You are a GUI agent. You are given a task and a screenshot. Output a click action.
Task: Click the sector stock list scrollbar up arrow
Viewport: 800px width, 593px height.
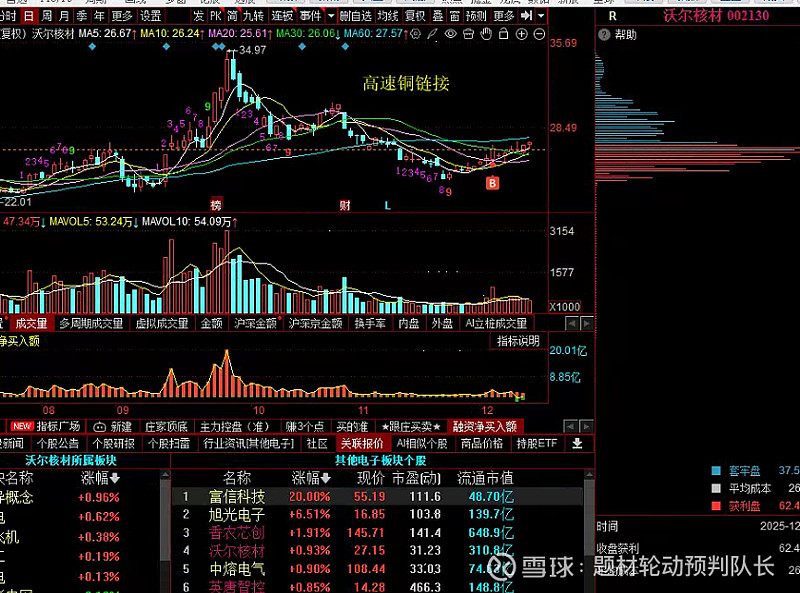click(589, 475)
